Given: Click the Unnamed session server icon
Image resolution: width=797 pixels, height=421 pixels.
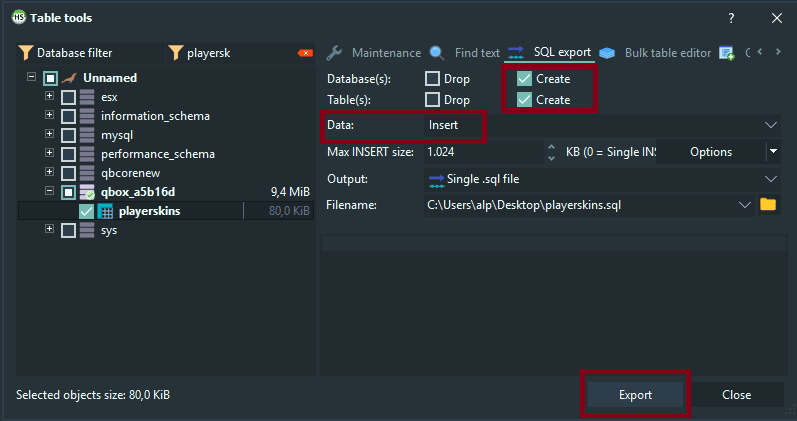Looking at the screenshot, I should [x=69, y=78].
